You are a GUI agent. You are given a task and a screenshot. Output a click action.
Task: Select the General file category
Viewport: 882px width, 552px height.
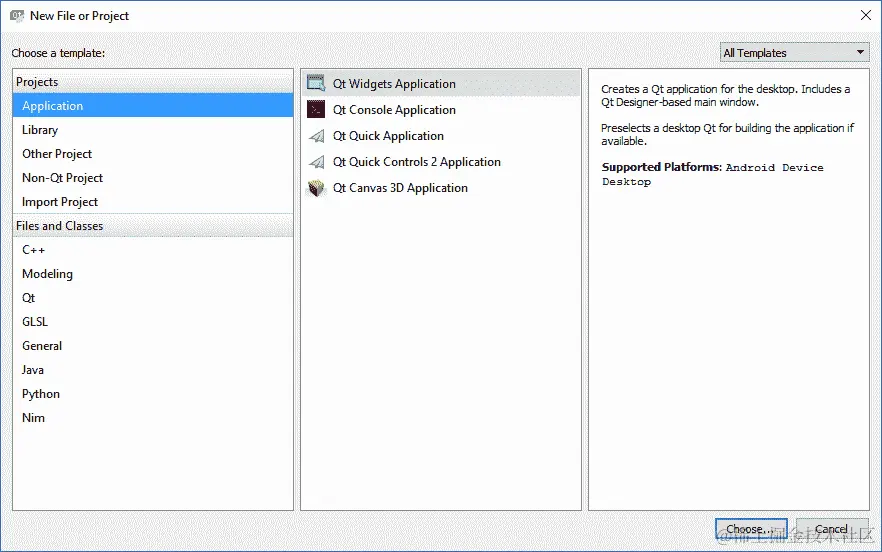click(153, 345)
